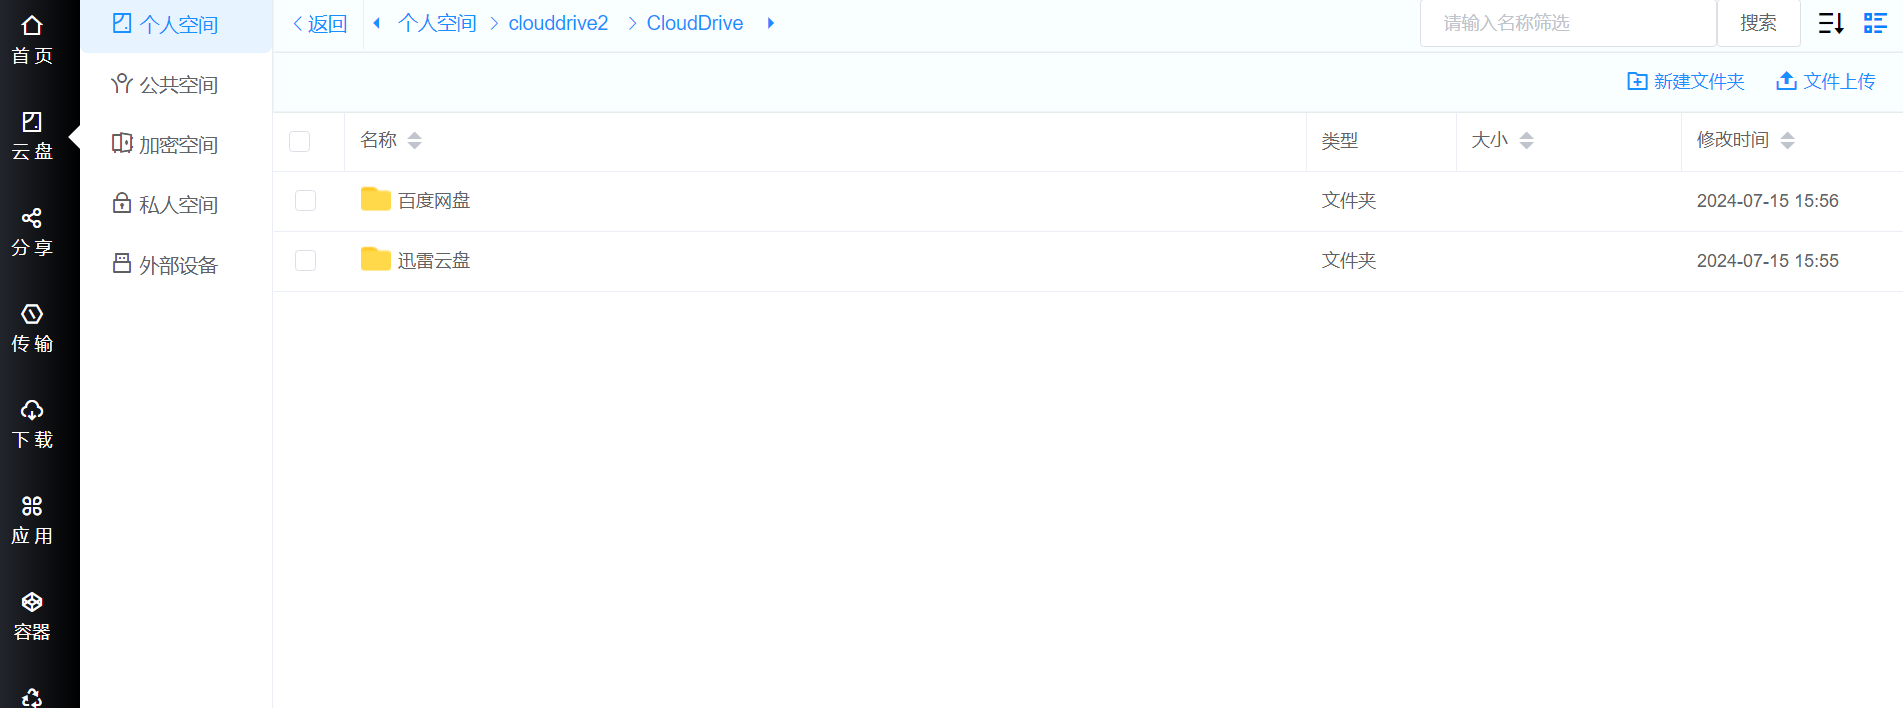The width and height of the screenshot is (1903, 708).
Task: Click the 2024-07-15 15:56 modified time
Action: [1768, 201]
